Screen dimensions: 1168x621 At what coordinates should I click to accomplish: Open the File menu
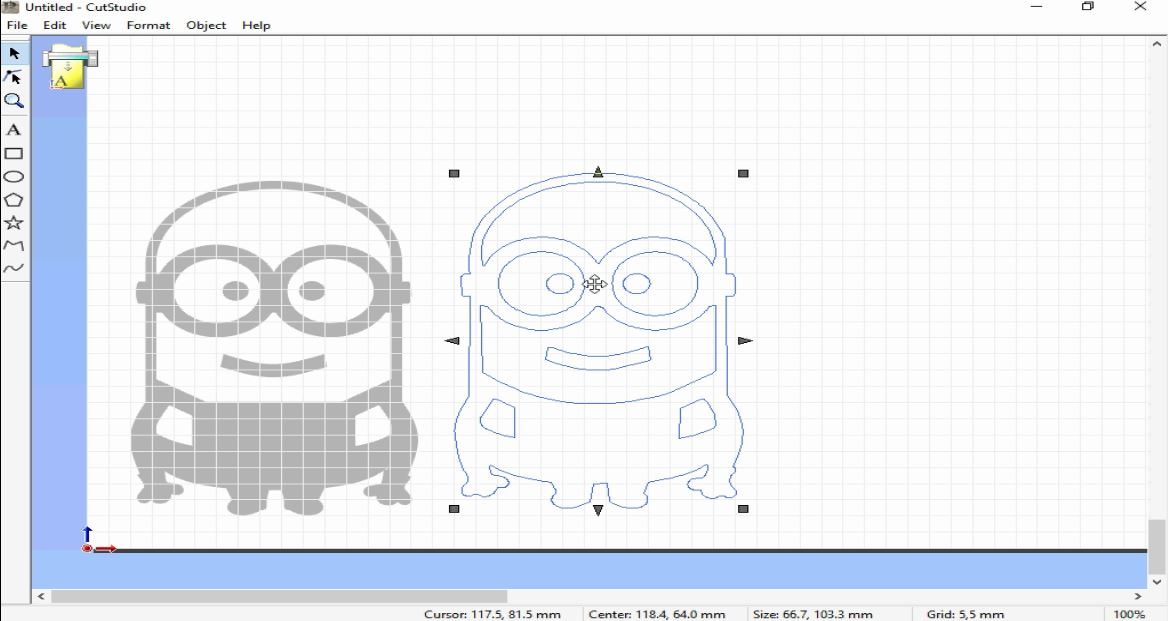[x=16, y=25]
